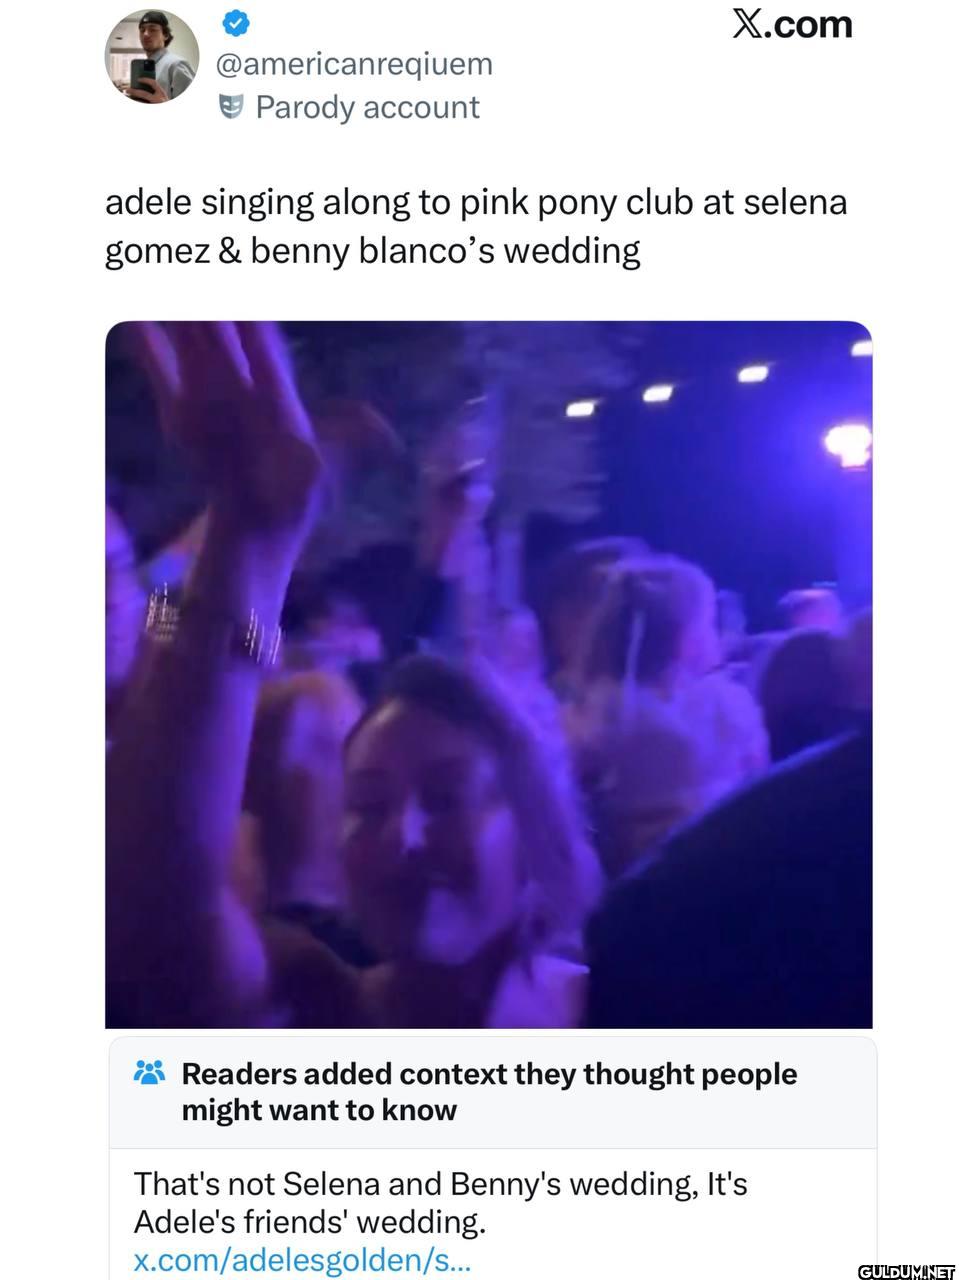Click the parody mask icon
This screenshot has width=959, height=1280.
pos(231,106)
